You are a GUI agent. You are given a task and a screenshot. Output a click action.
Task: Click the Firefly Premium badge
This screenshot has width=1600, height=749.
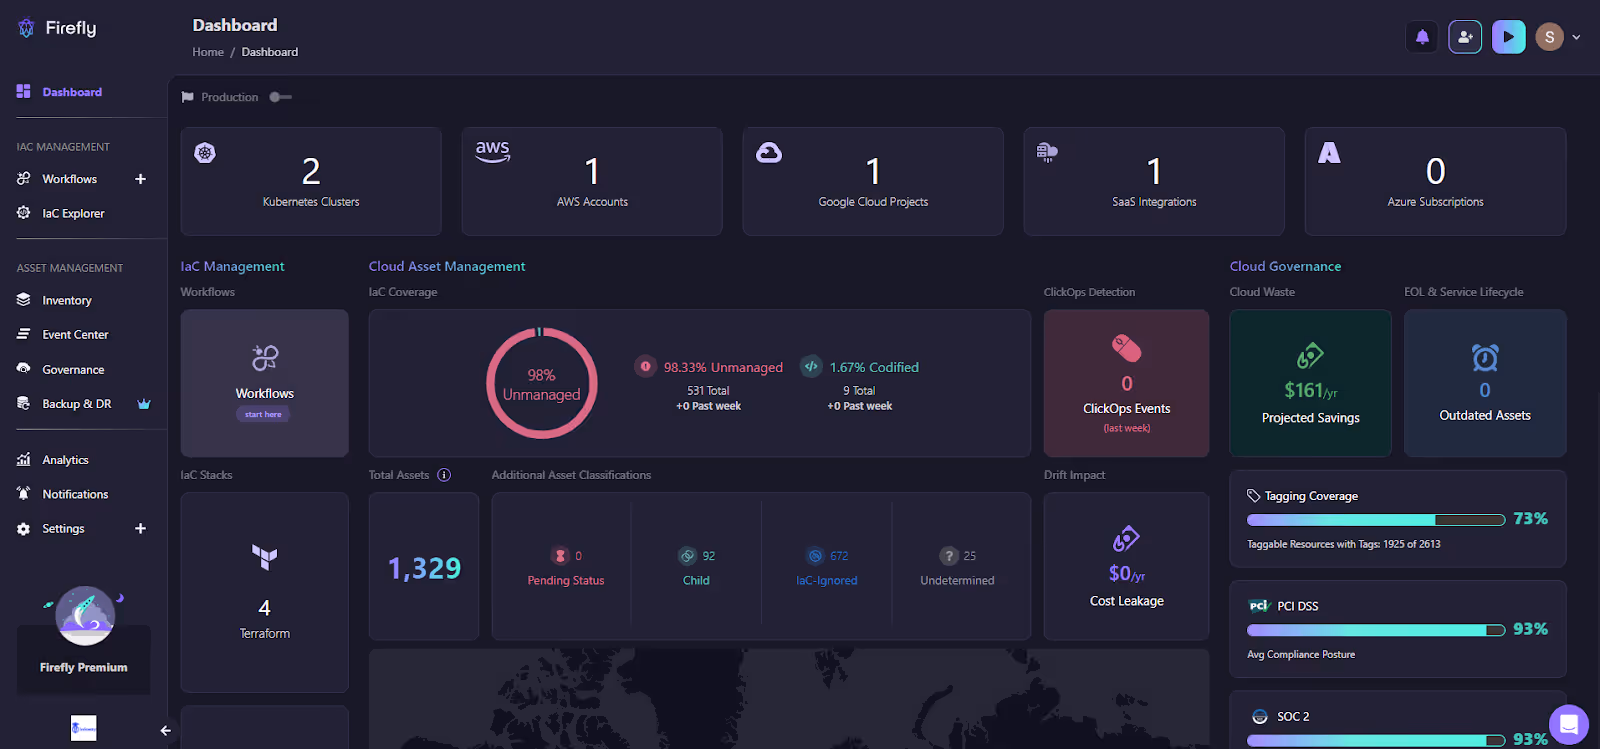(84, 640)
